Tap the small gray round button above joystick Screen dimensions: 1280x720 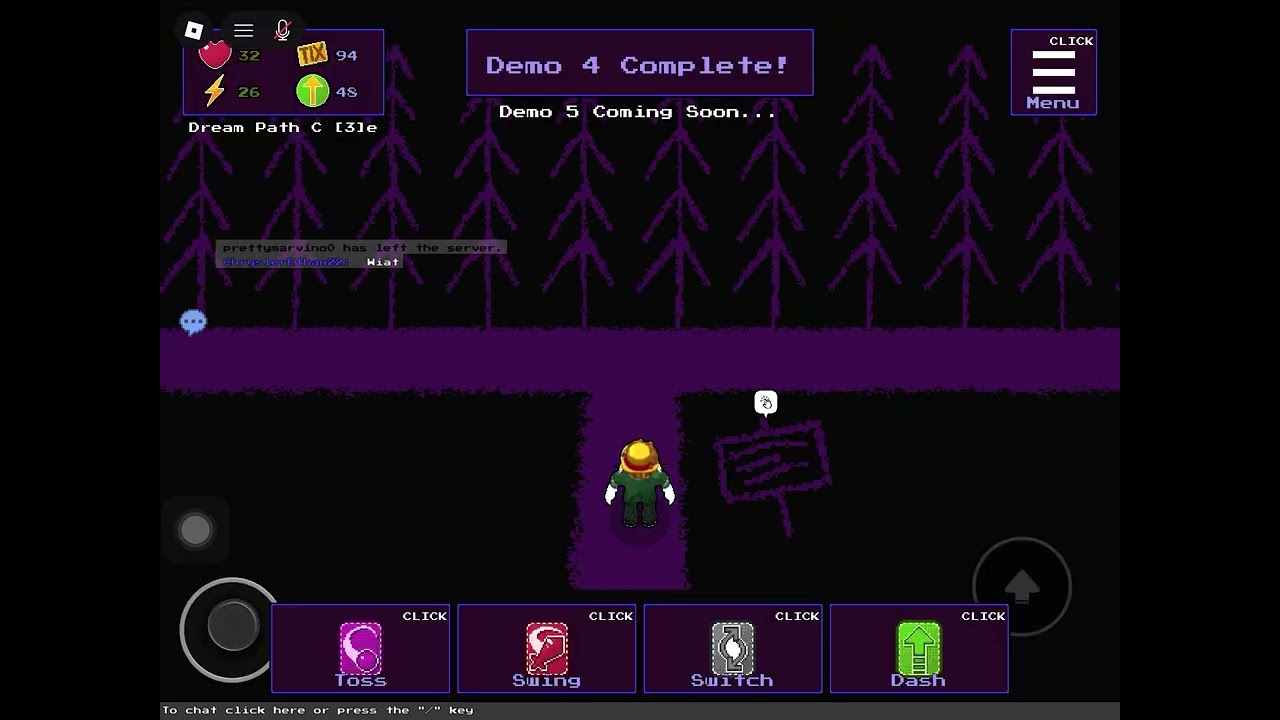click(x=195, y=530)
